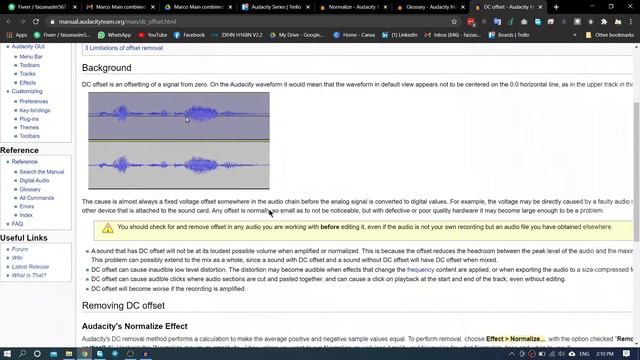Open the LinkedIn bookmark
The image size is (640, 360).
(x=400, y=35)
